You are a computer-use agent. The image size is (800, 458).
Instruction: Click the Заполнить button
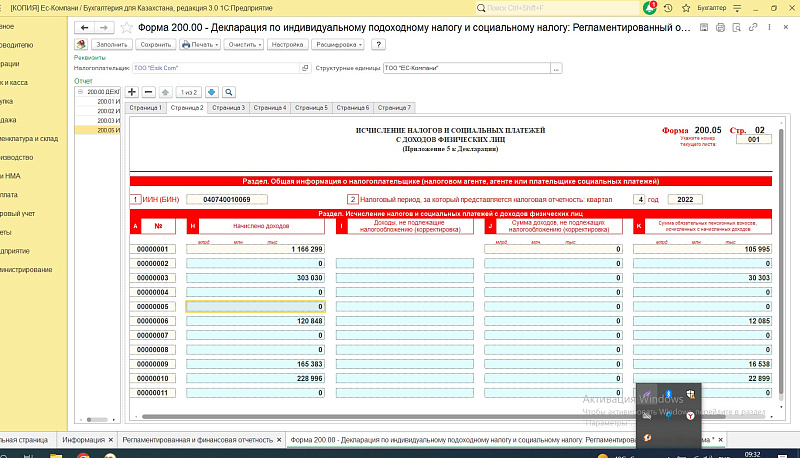click(x=112, y=45)
